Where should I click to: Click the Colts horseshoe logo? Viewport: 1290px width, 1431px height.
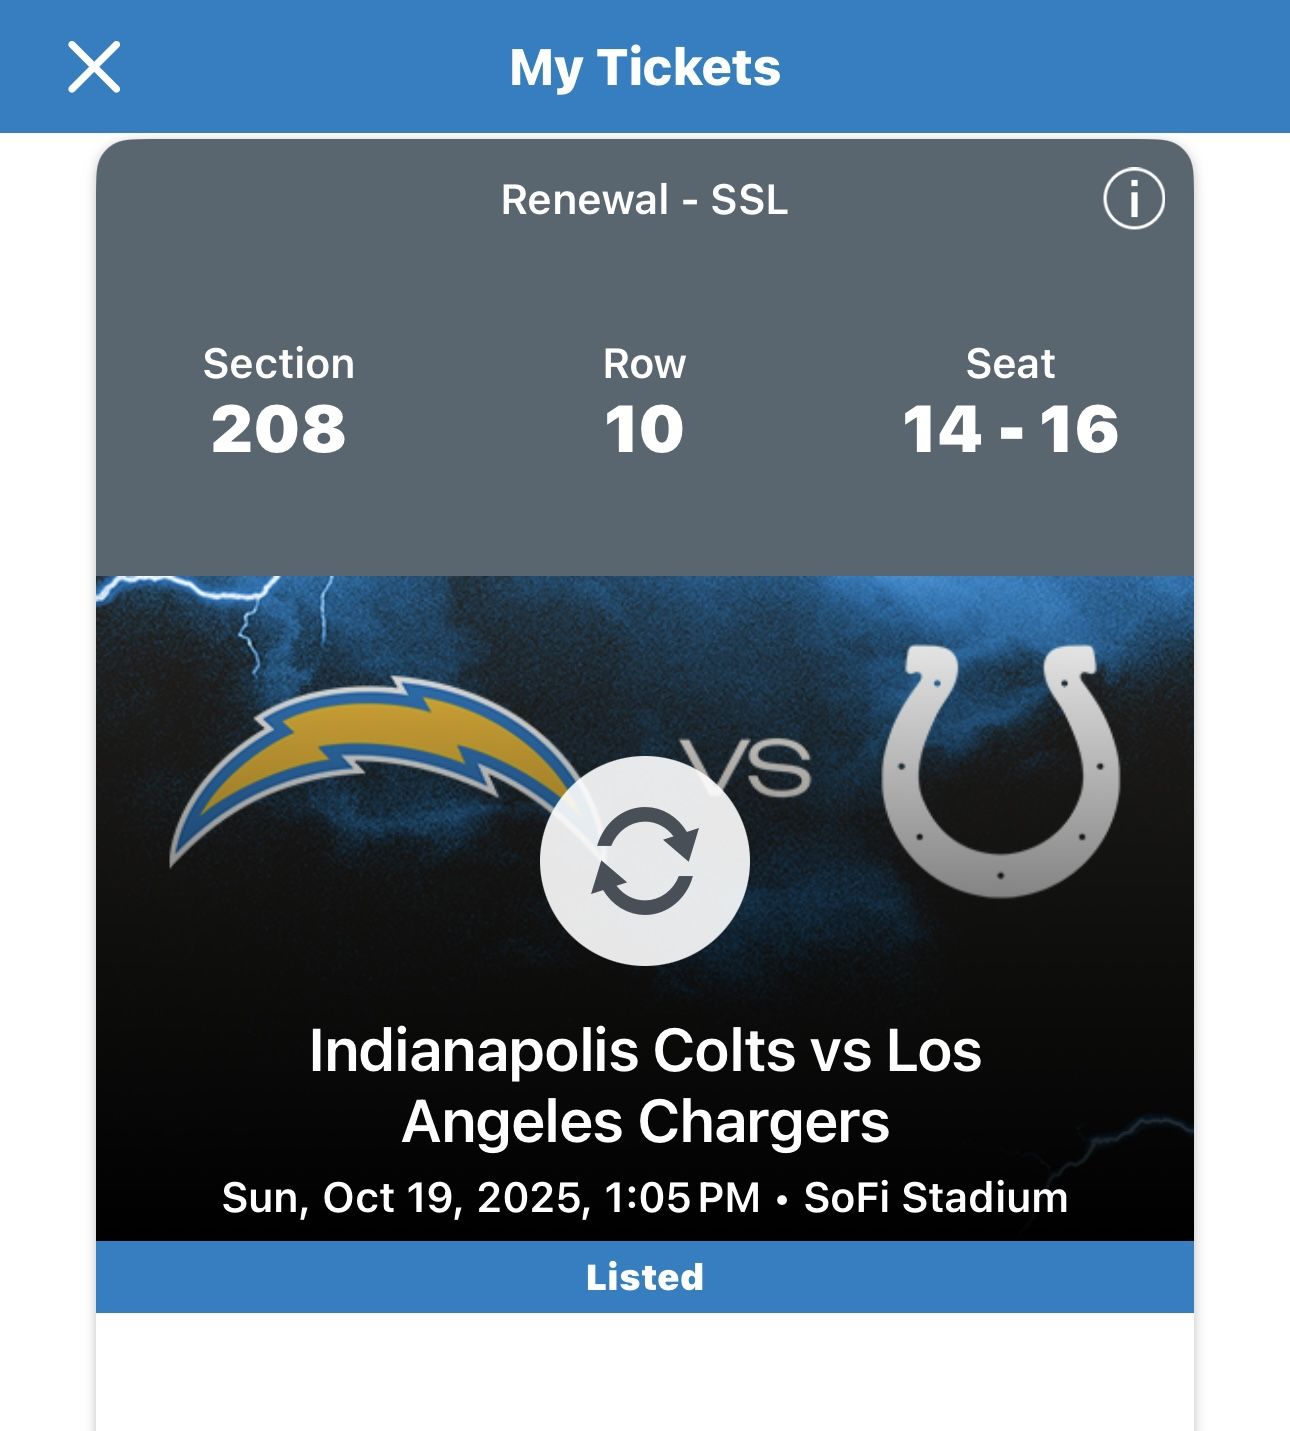pos(1001,770)
